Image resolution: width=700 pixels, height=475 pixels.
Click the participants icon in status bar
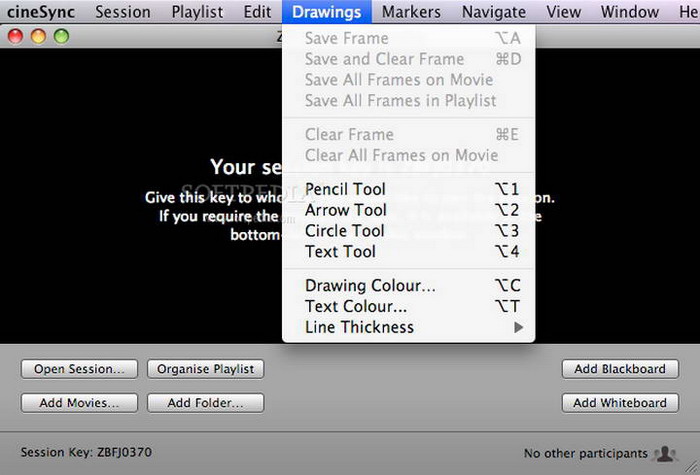point(664,453)
